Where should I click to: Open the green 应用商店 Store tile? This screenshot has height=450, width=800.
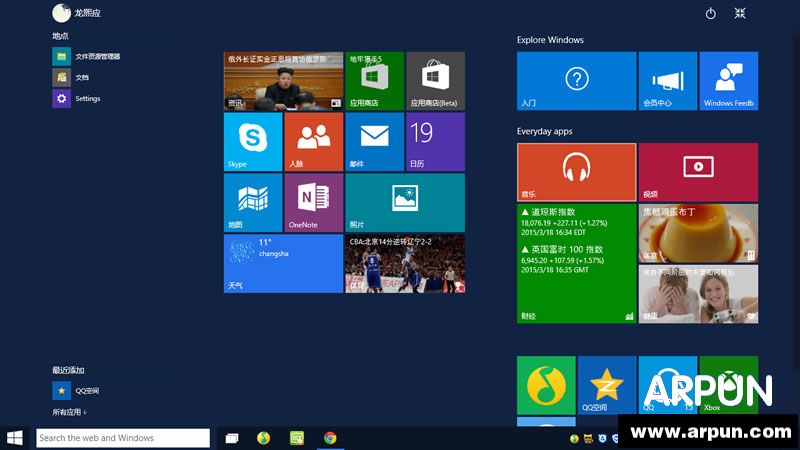point(374,81)
